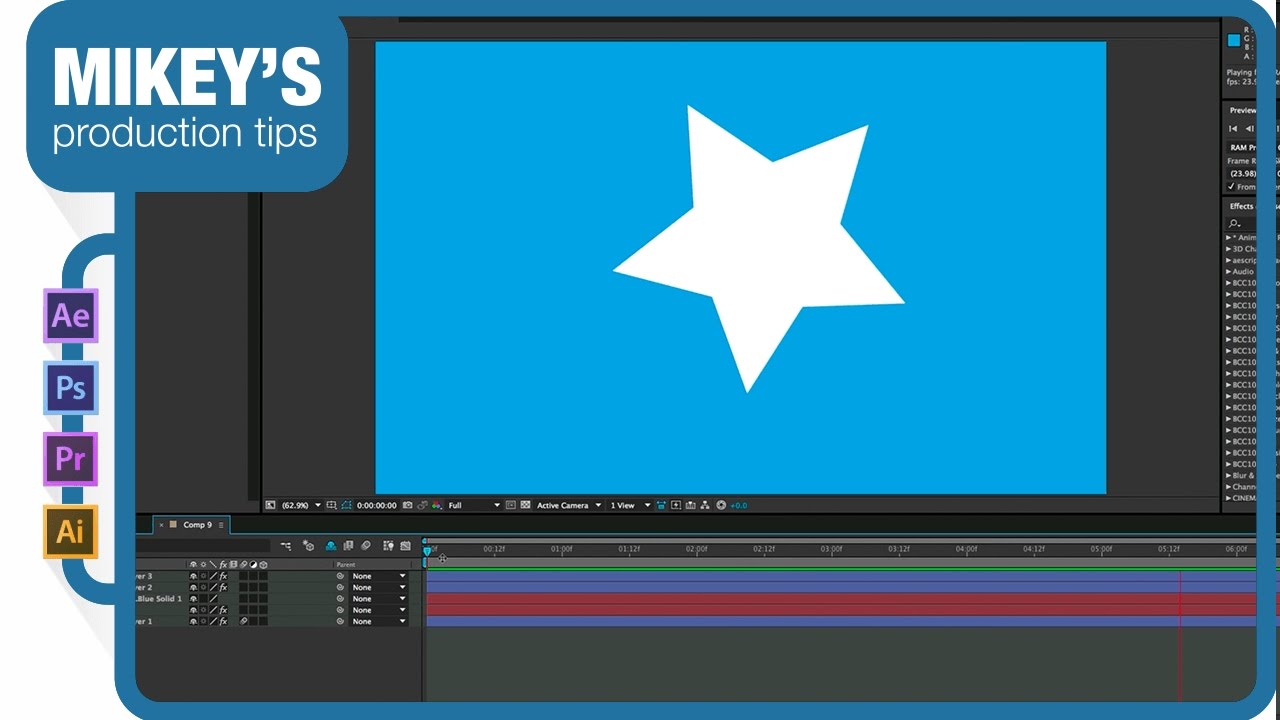This screenshot has height=720, width=1280.
Task: Toggle the shy switch on Layer 3
Action: coord(193,576)
